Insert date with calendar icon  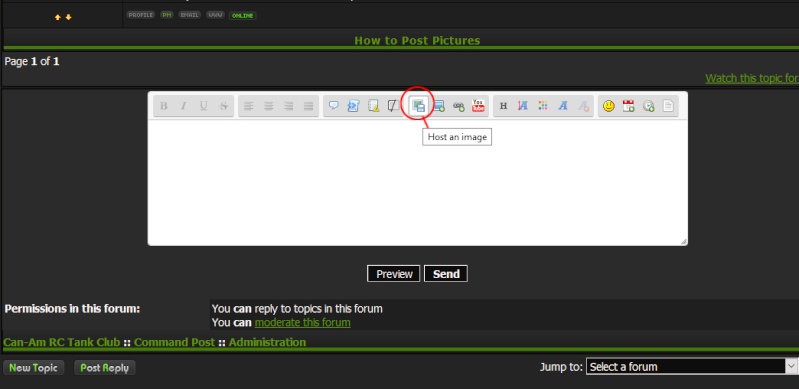[x=628, y=106]
